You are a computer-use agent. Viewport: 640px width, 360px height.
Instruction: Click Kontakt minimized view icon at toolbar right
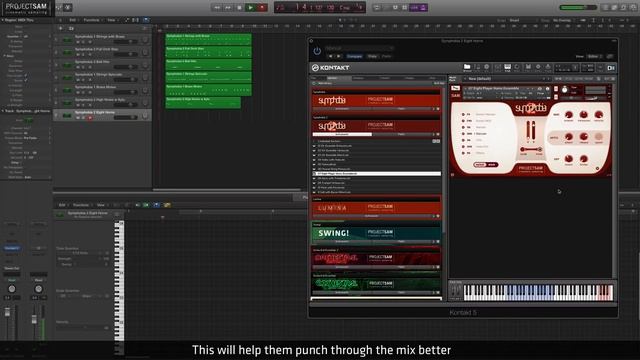coord(611,68)
